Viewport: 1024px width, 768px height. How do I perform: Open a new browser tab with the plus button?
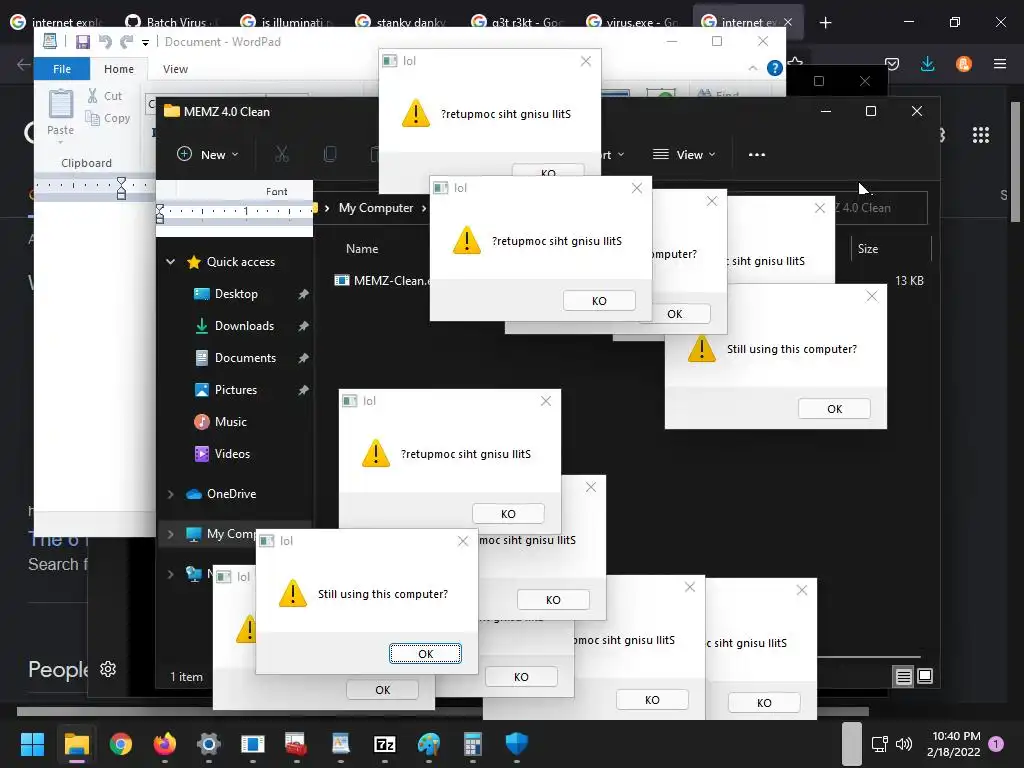825,23
